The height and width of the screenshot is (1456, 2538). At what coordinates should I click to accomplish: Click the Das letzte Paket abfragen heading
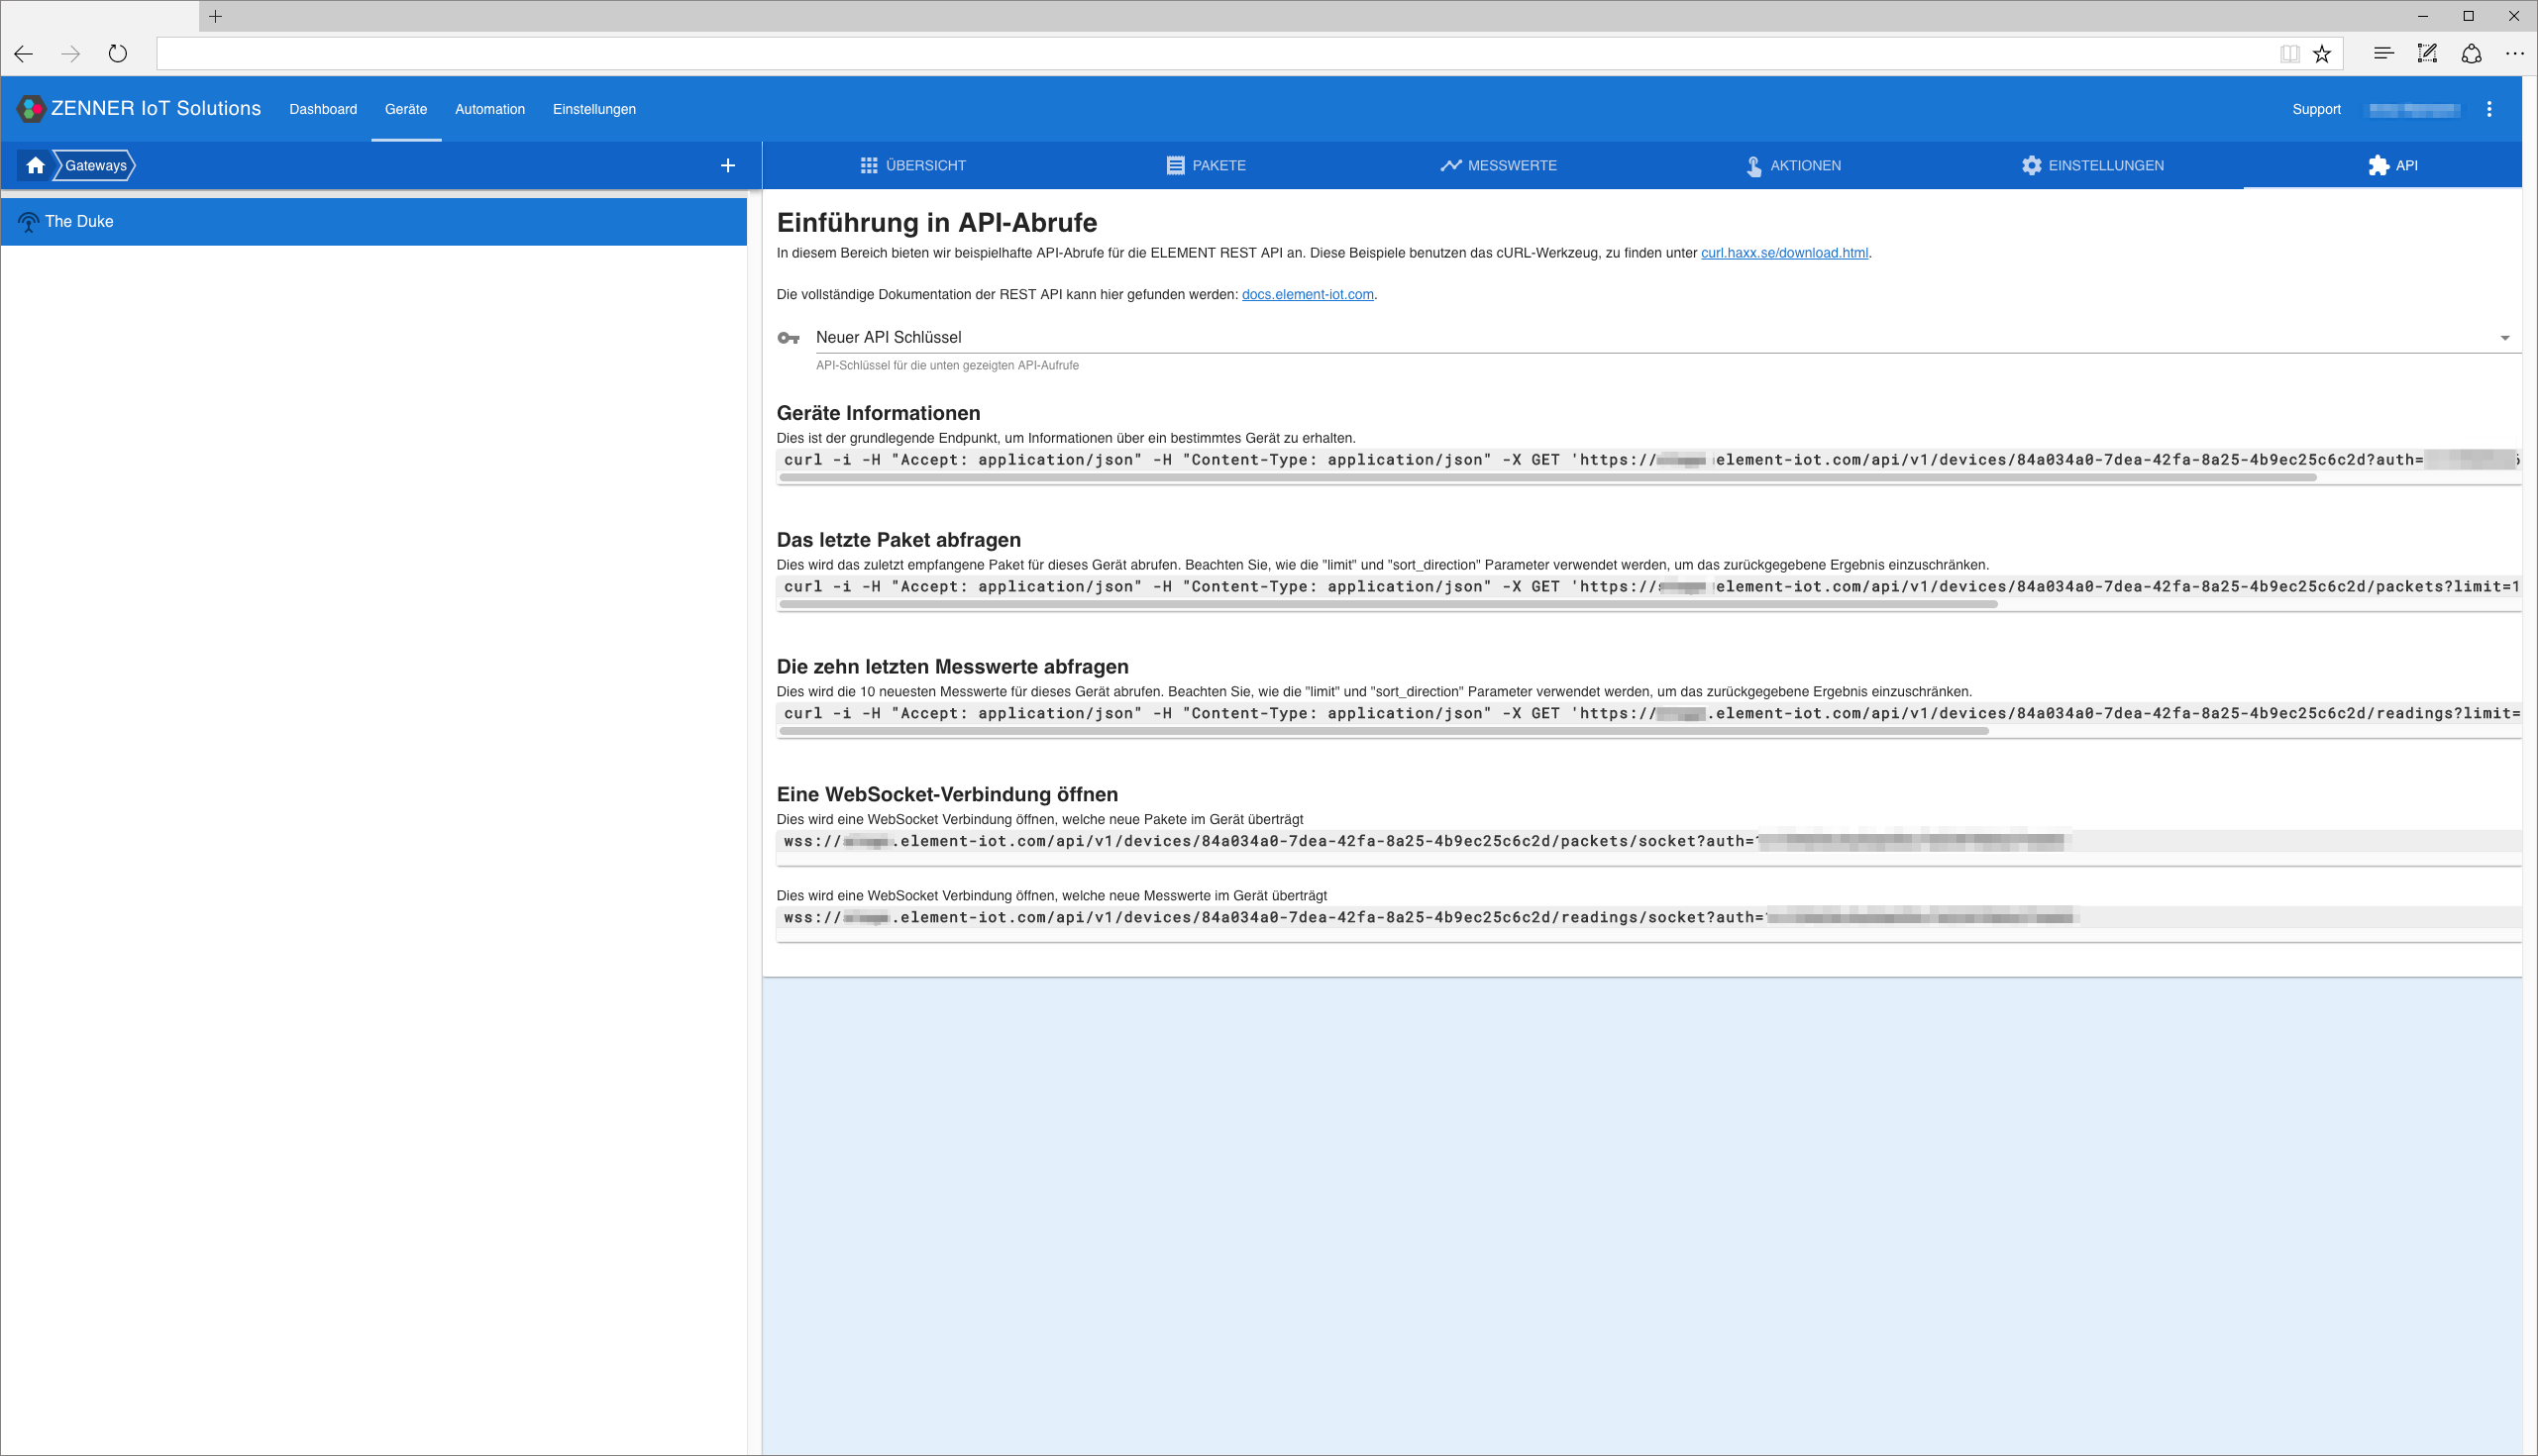(898, 540)
